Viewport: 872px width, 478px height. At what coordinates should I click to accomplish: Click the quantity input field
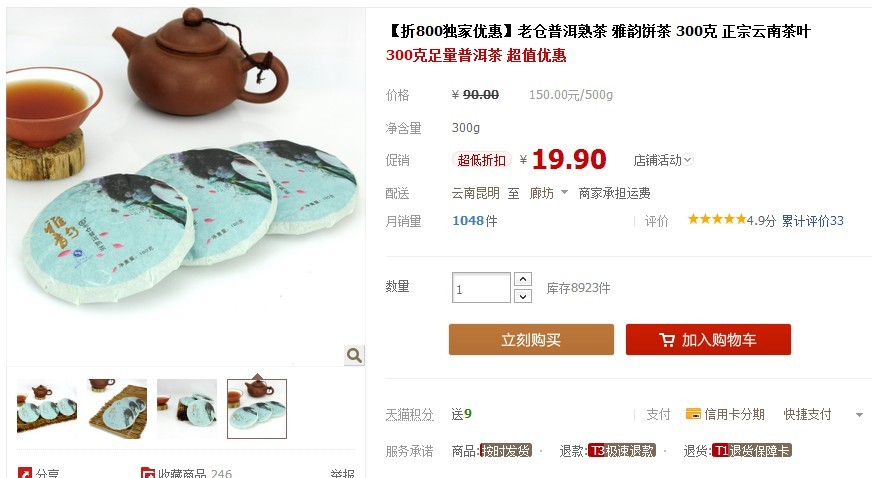pos(481,288)
